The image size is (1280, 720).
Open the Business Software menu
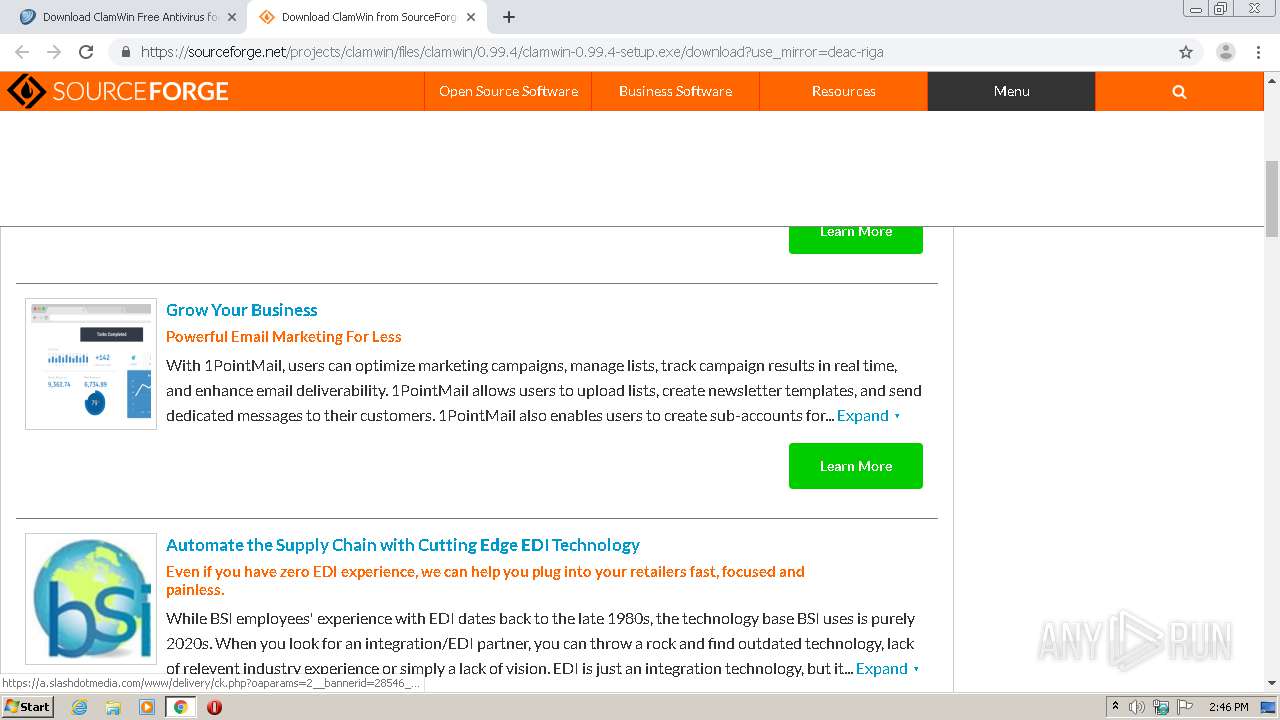point(675,91)
